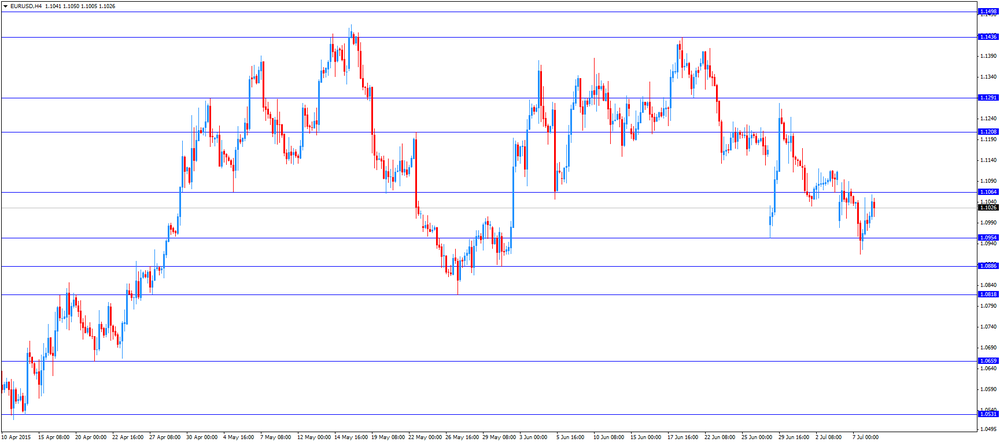Click the 22 Apr 16:00 time label
Image resolution: width=1000 pixels, height=442 pixels.
point(128,438)
